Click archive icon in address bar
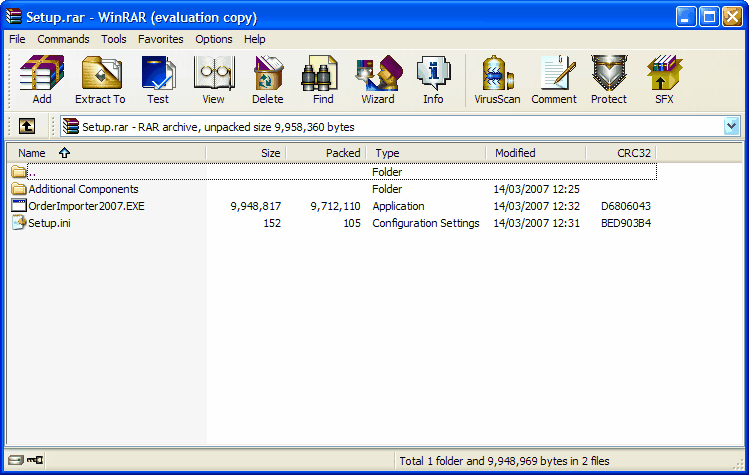Image resolution: width=749 pixels, height=475 pixels. tap(71, 127)
